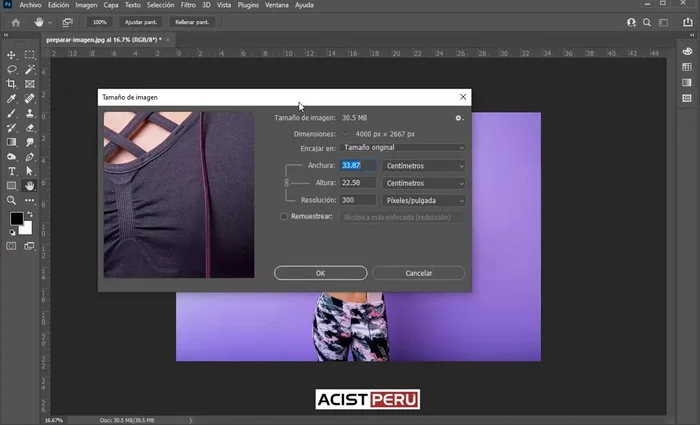The height and width of the screenshot is (425, 700).
Task: Change screen mode from the toolbox
Action: click(x=29, y=246)
